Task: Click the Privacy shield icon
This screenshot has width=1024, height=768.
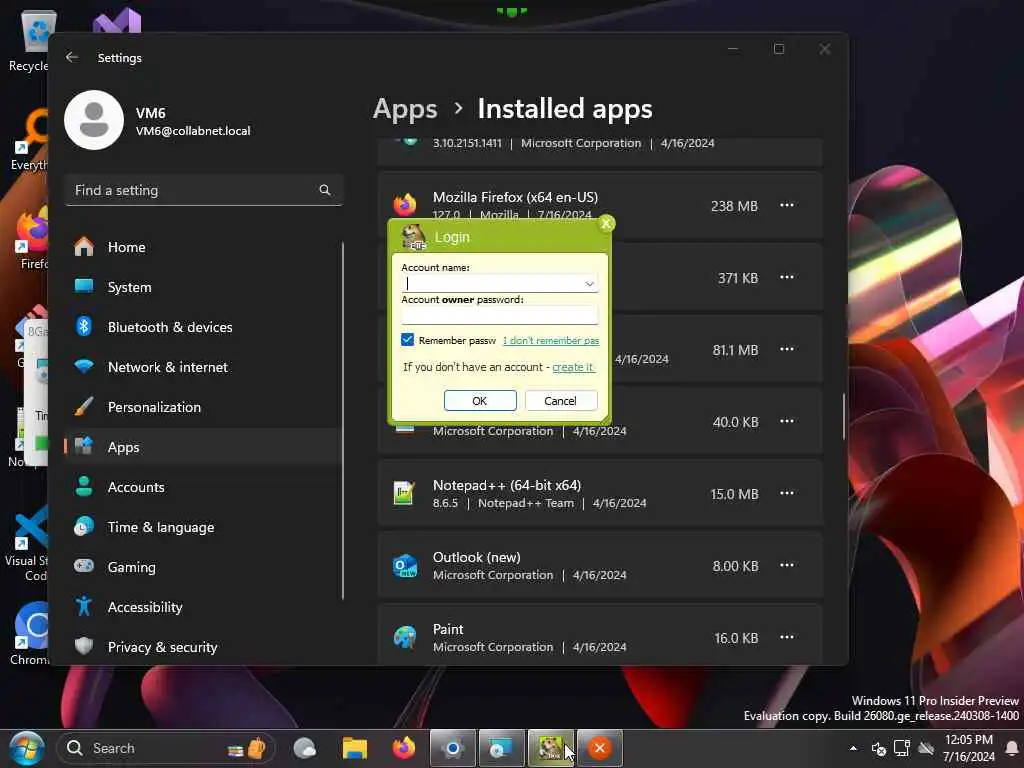Action: tap(84, 647)
